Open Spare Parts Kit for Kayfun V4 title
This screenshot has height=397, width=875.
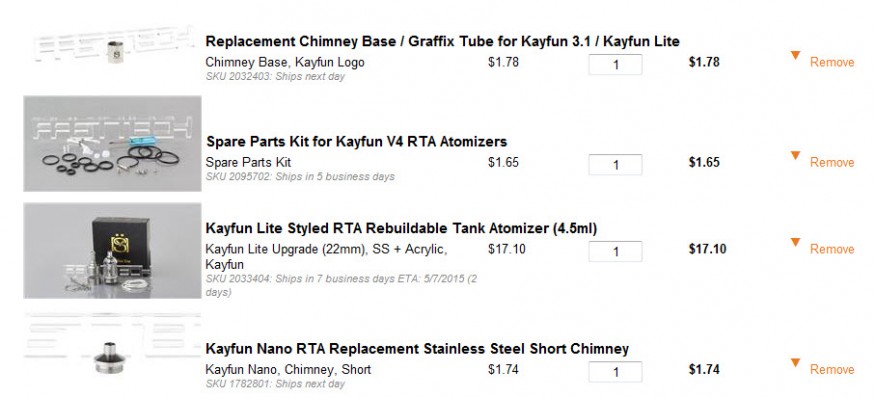point(357,141)
